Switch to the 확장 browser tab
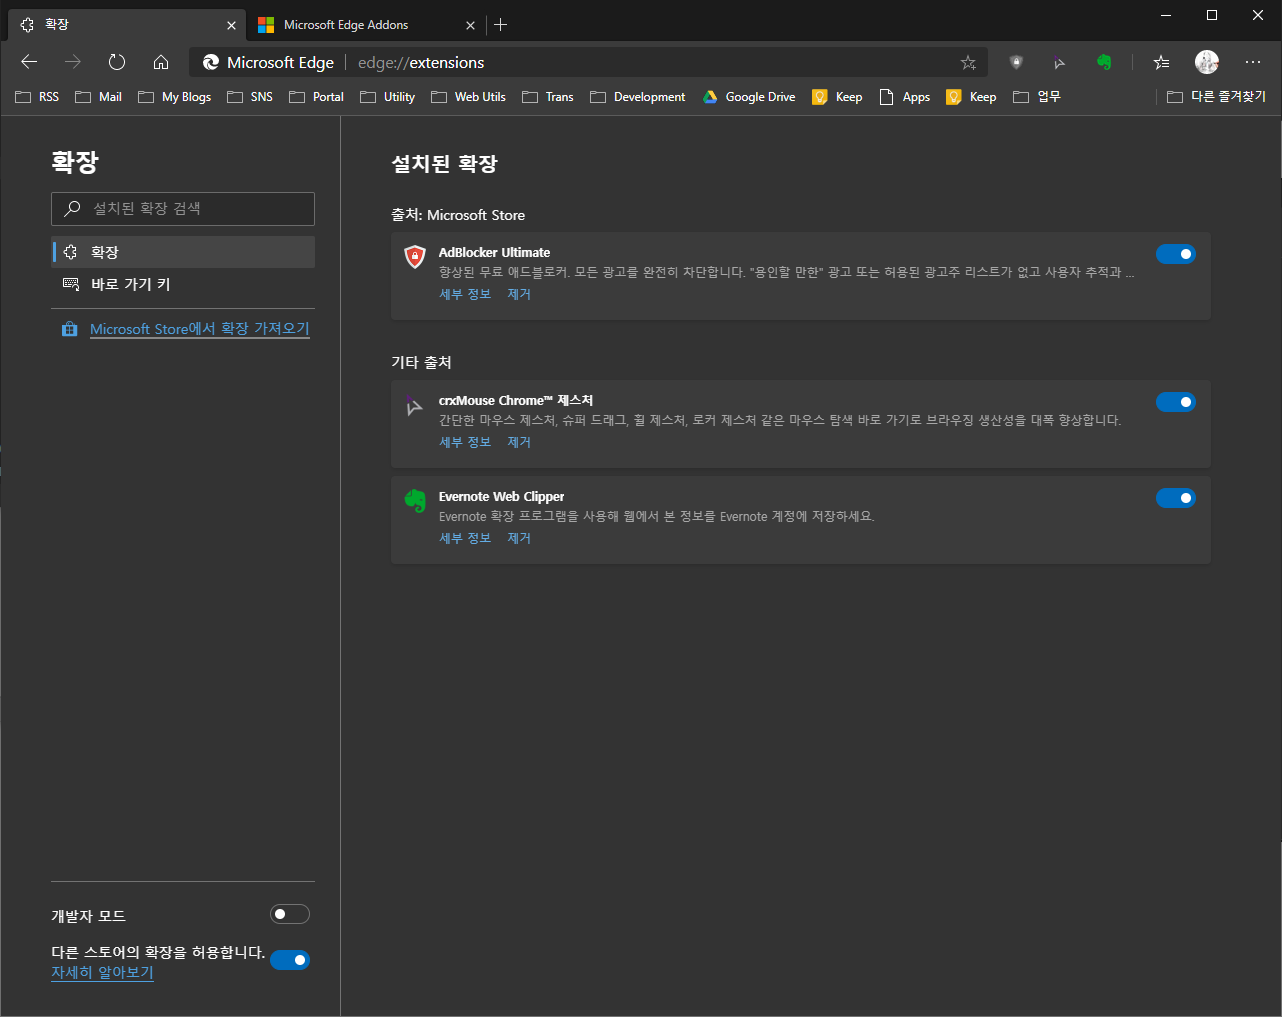 [126, 25]
